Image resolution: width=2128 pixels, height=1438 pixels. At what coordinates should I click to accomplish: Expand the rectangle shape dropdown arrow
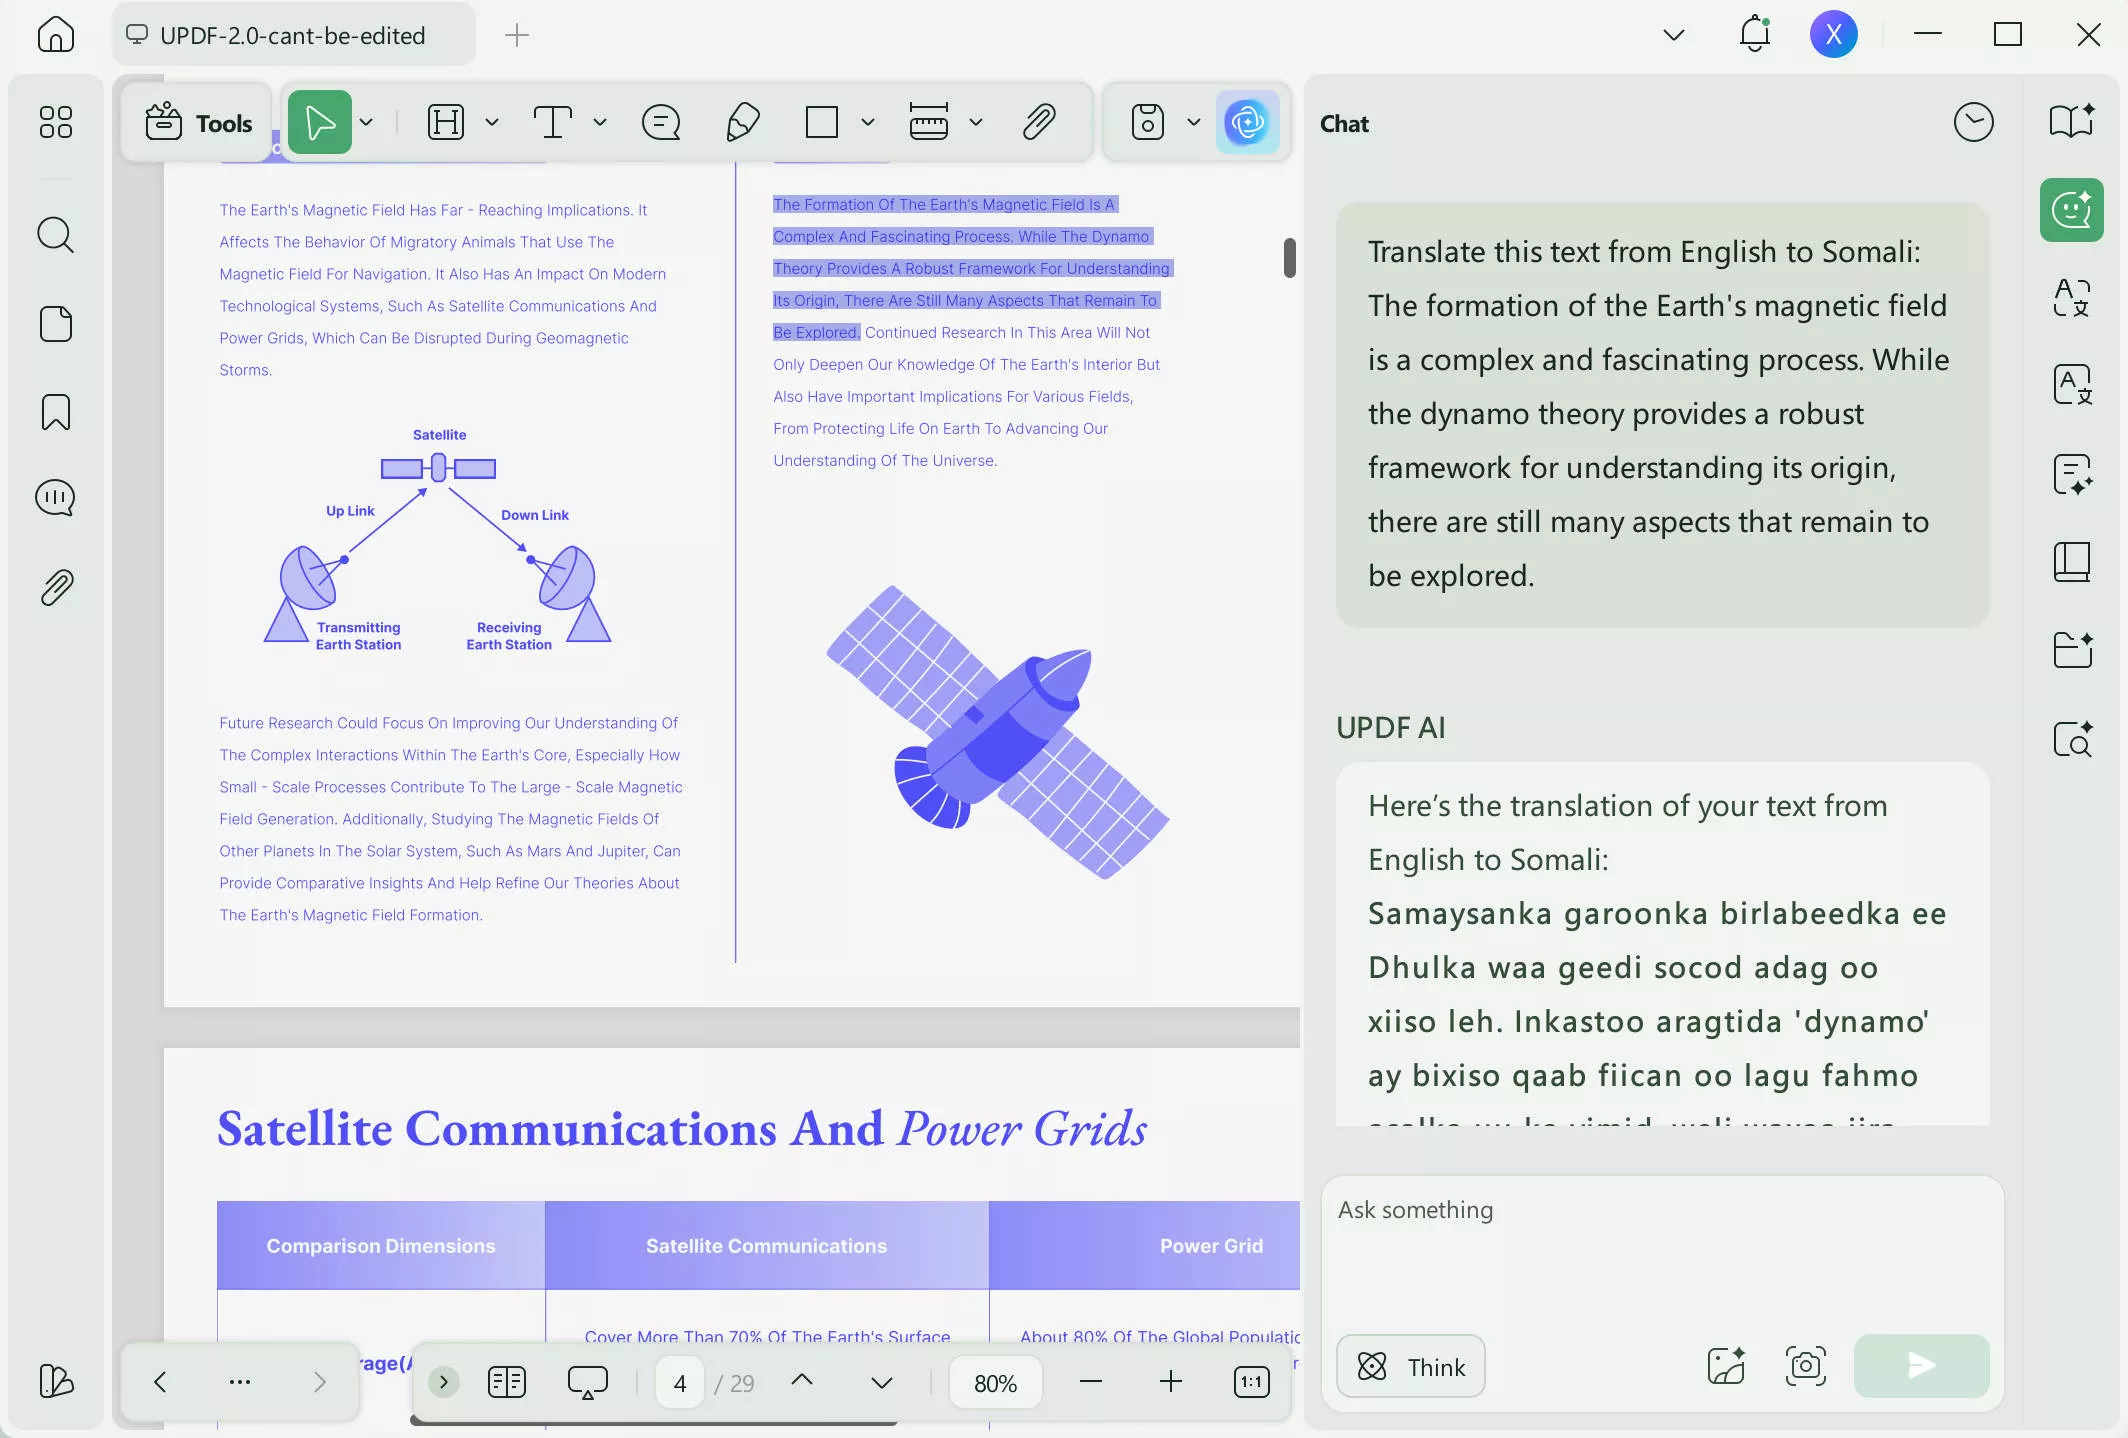click(x=868, y=122)
